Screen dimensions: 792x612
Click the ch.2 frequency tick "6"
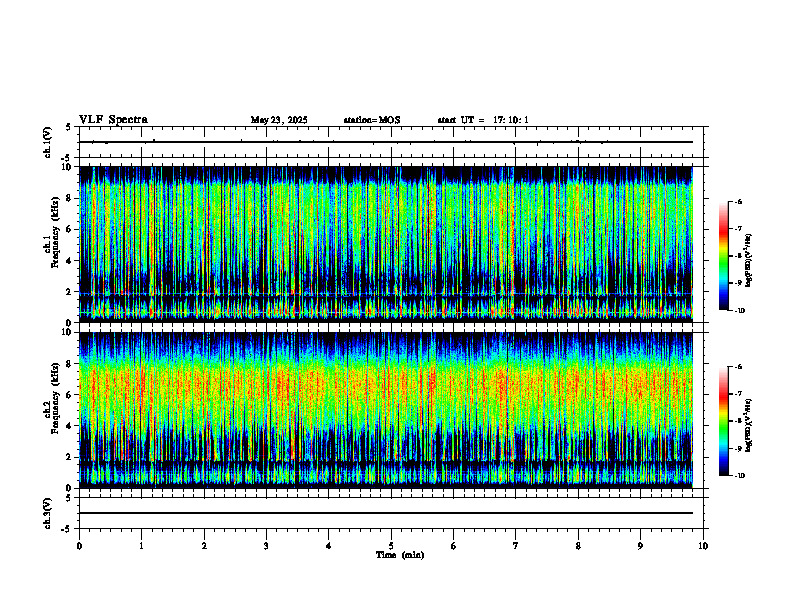click(69, 395)
